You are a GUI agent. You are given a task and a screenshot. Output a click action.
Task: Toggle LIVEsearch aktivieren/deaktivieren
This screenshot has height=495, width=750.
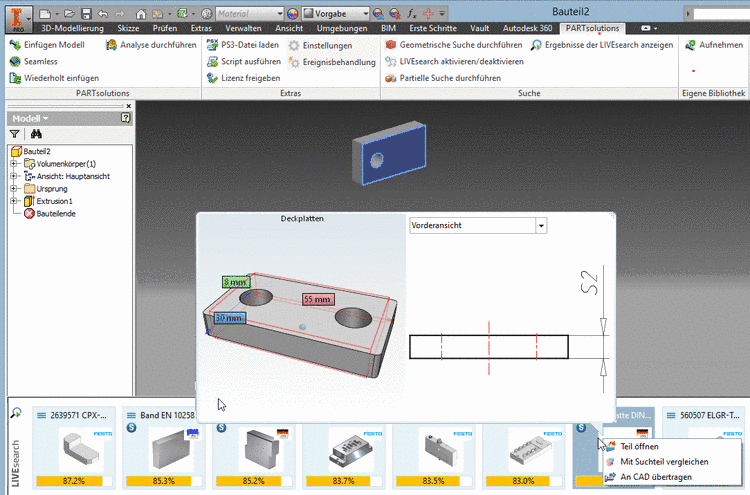point(454,61)
